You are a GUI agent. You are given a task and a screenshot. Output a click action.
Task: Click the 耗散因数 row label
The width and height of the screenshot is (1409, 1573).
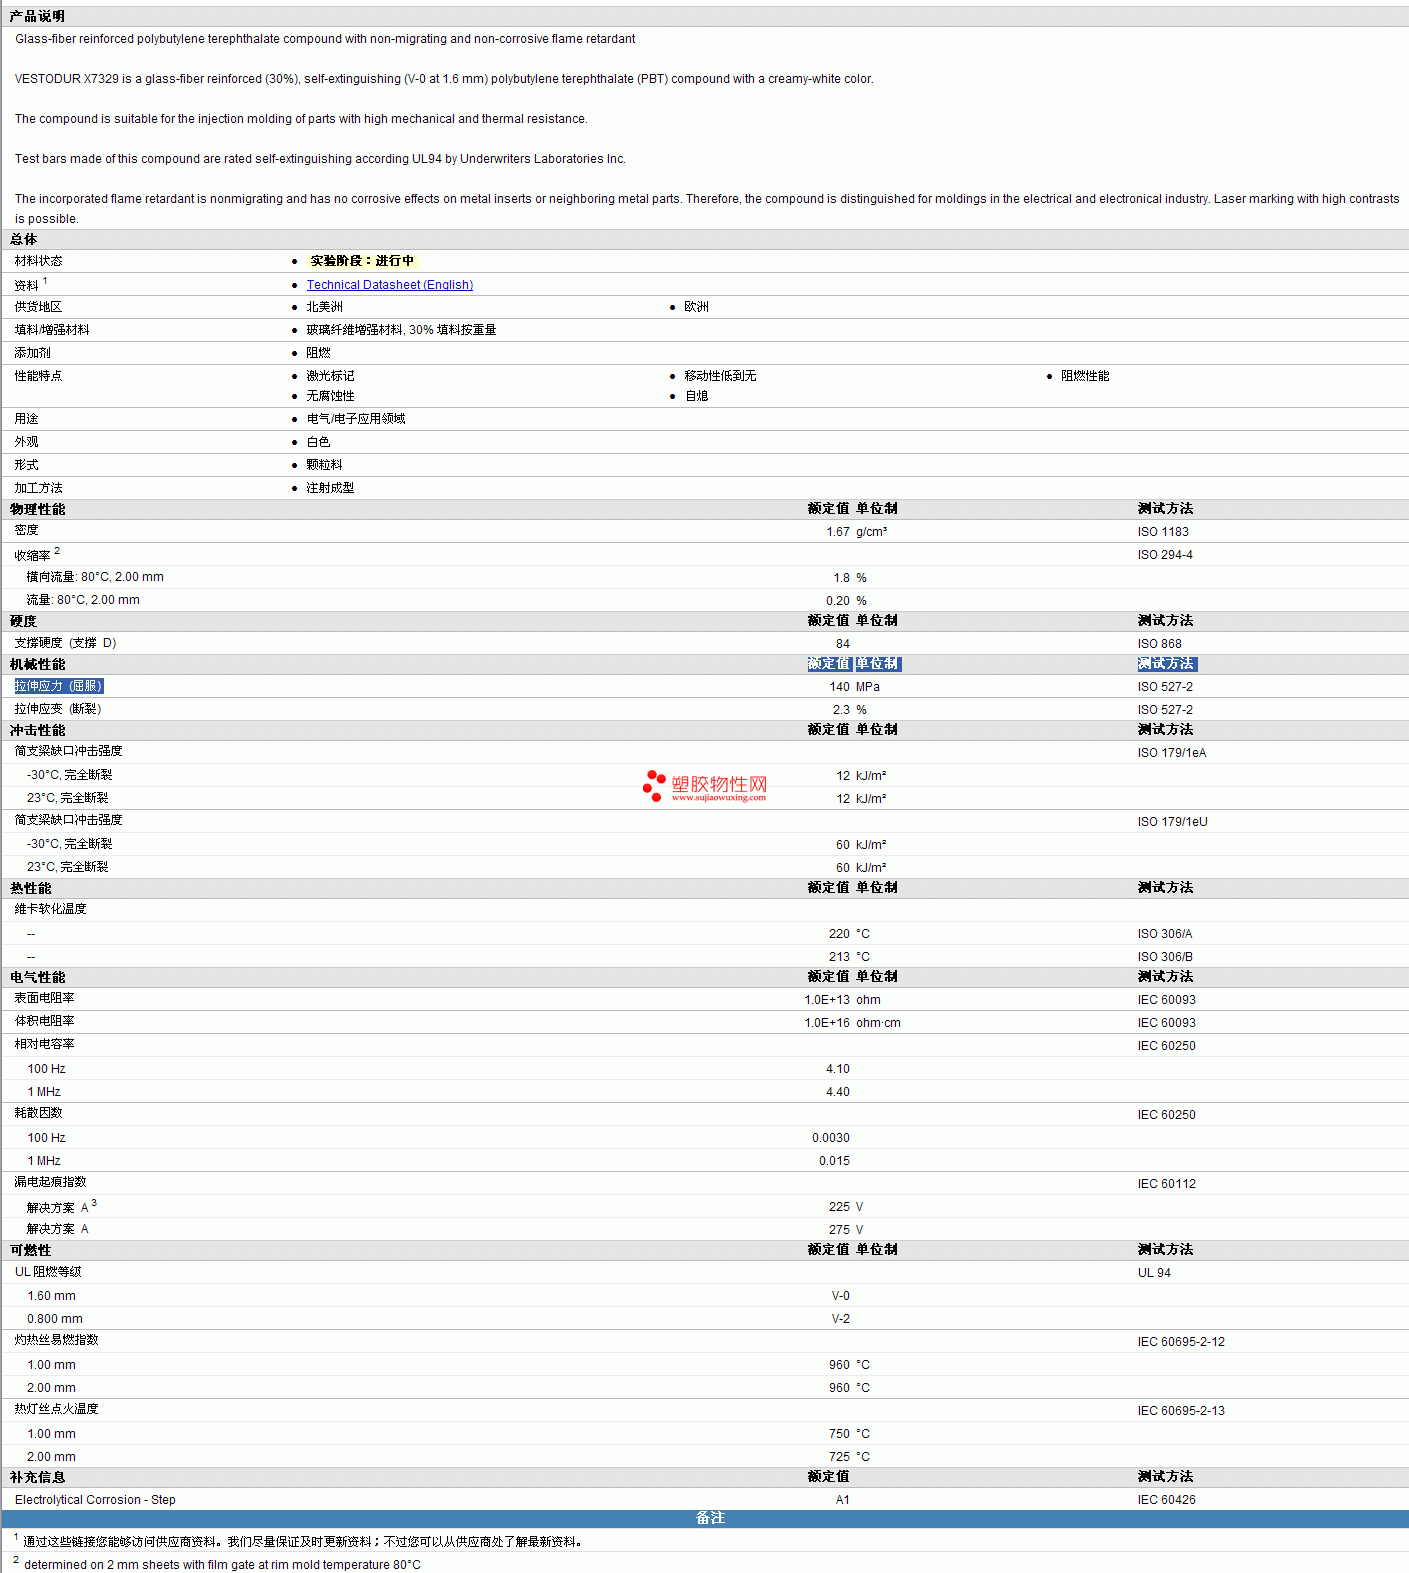coord(38,1113)
